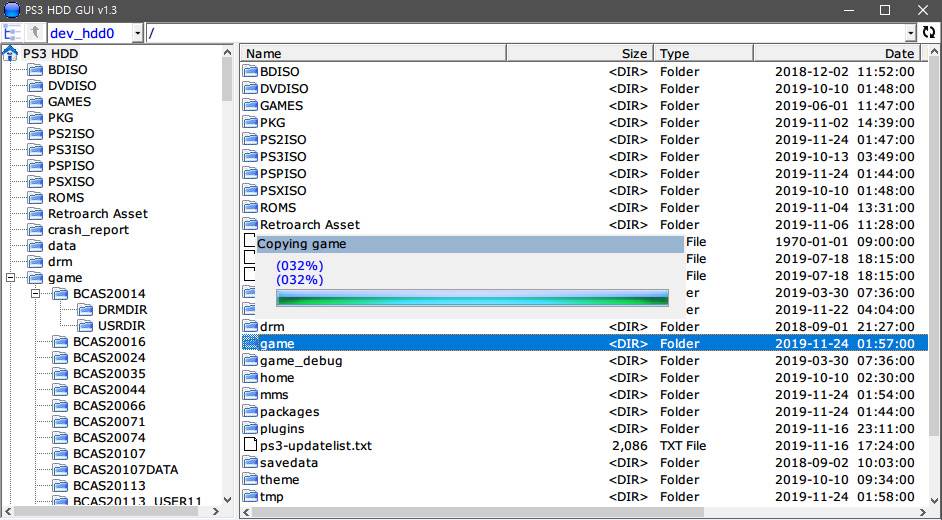The image size is (942, 520).
Task: Select Retroarch Asset in the folder tree
Action: (x=98, y=214)
